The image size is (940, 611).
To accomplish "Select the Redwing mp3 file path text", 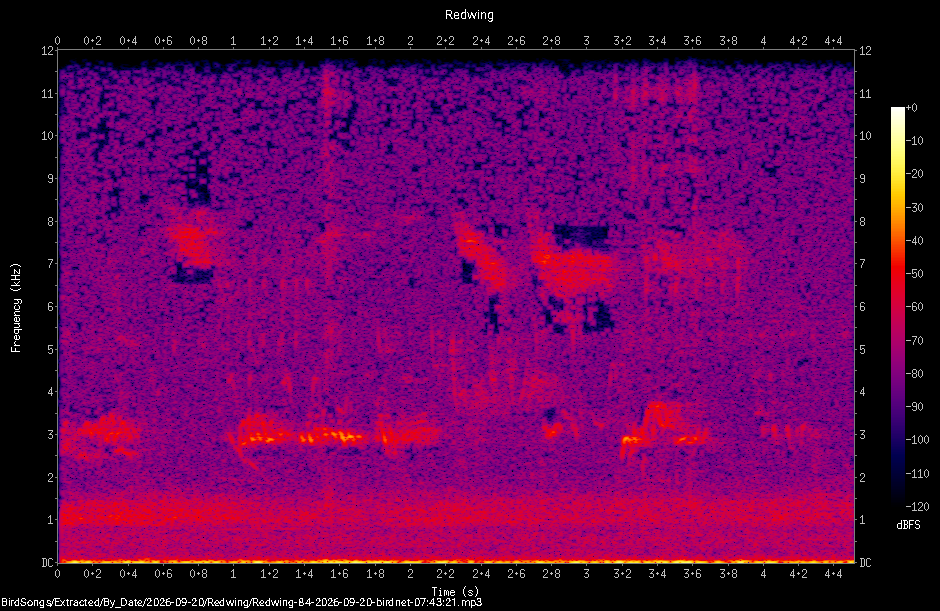I will click(x=242, y=602).
